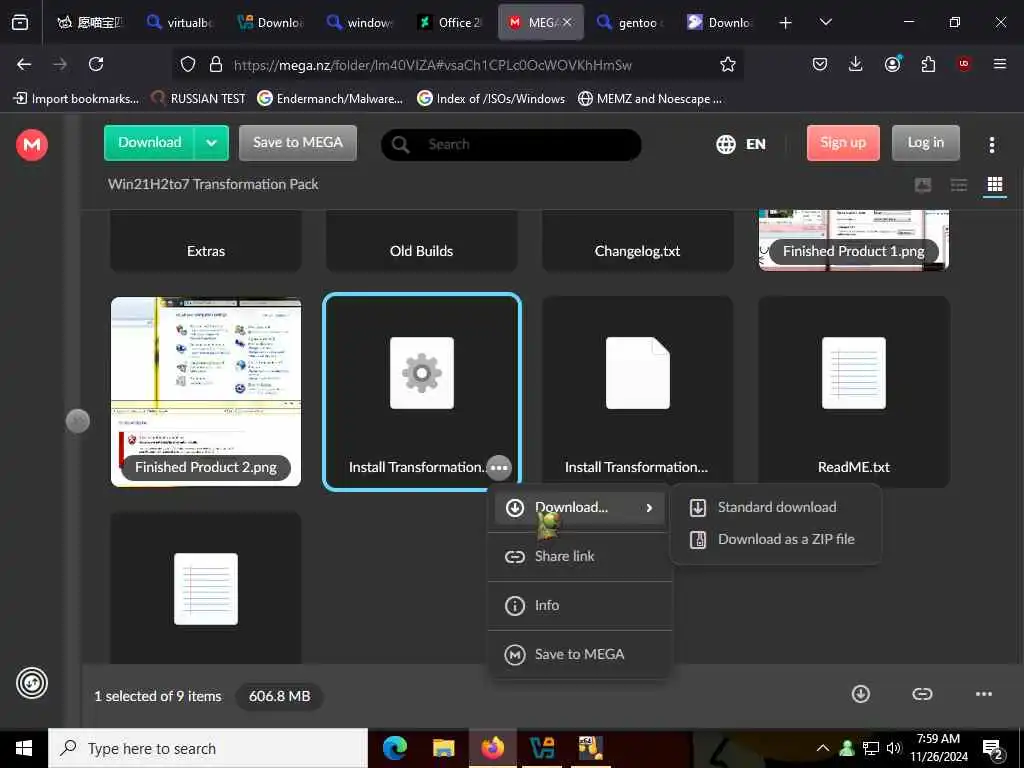Go back with browser back arrow
1024x768 pixels.
24,64
